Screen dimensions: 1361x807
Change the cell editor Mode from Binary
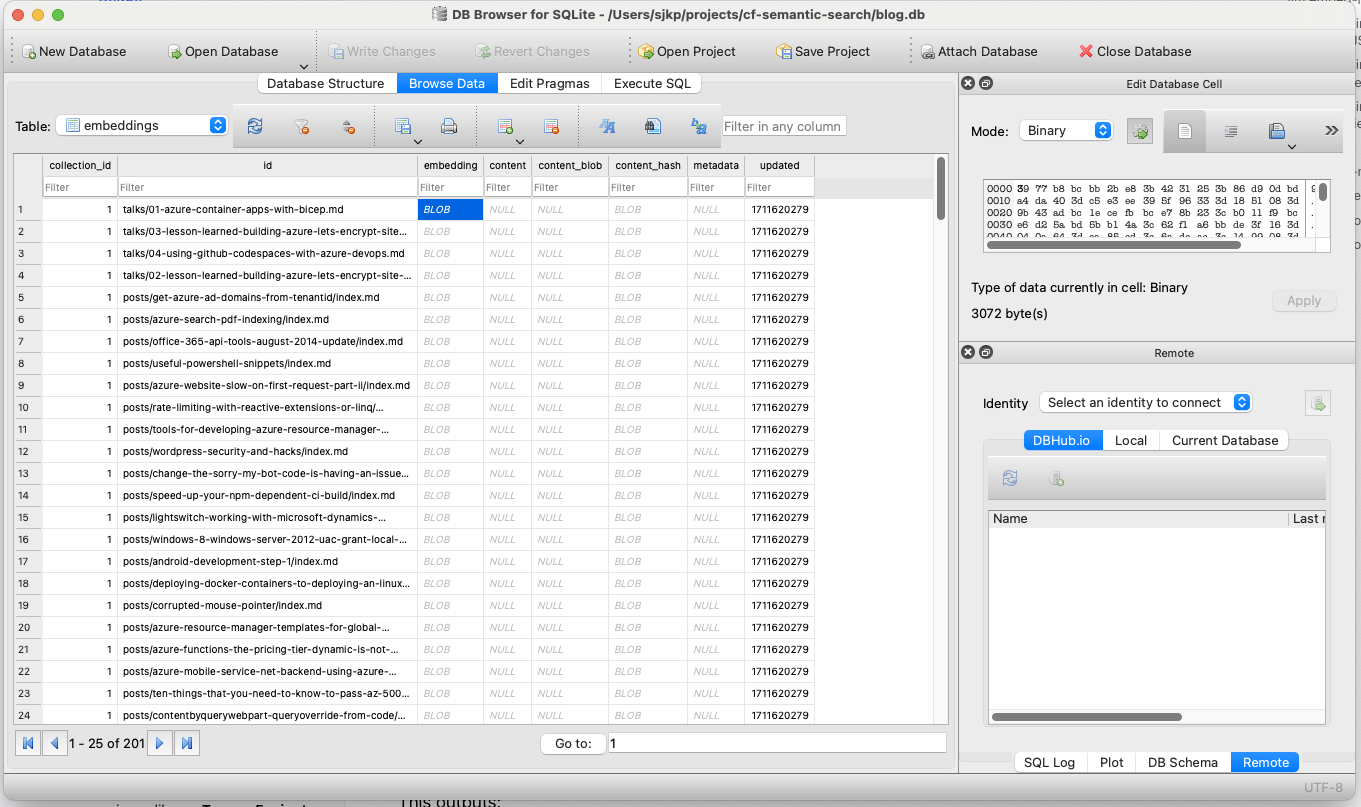coord(1065,130)
